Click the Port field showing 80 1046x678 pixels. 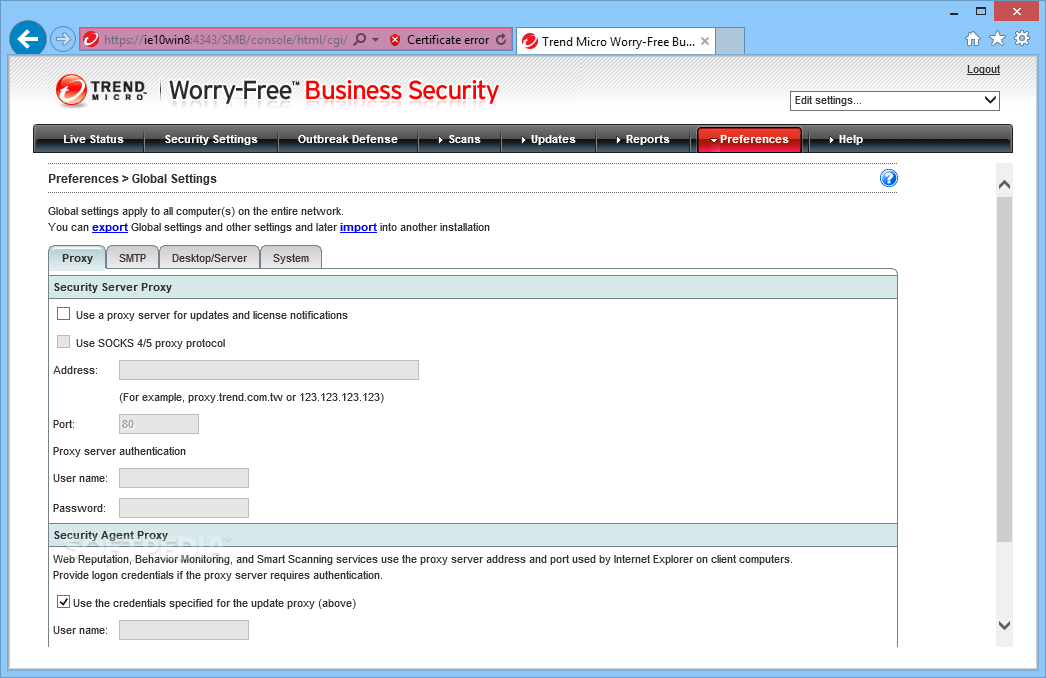[159, 424]
